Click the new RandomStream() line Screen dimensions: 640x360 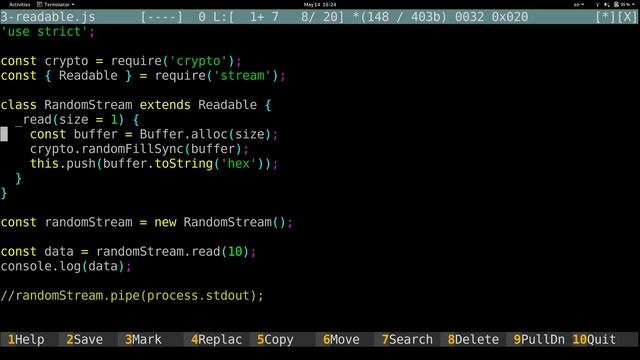(147, 223)
